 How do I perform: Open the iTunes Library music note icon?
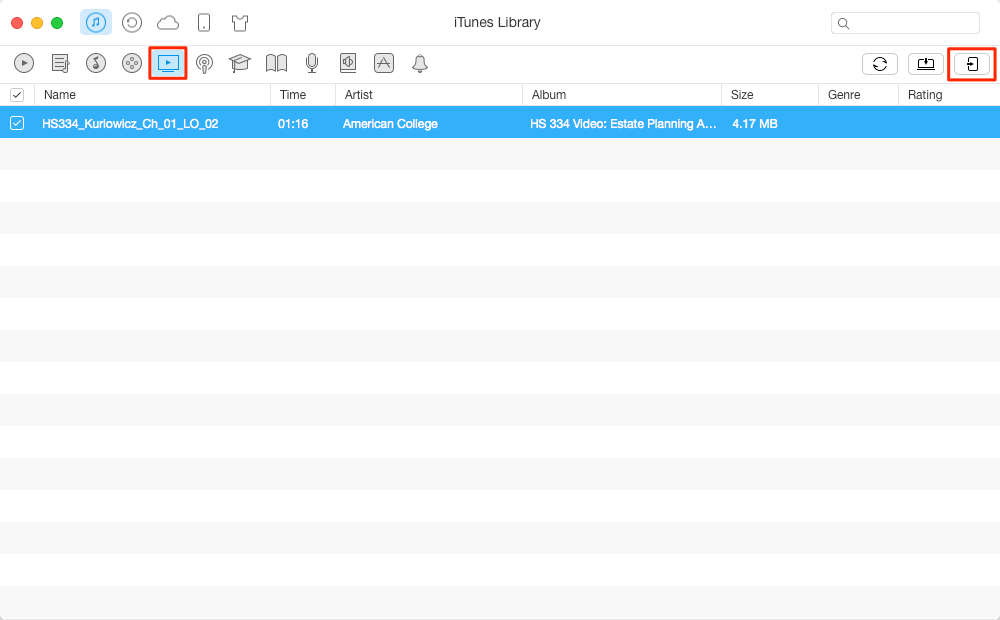tap(96, 23)
